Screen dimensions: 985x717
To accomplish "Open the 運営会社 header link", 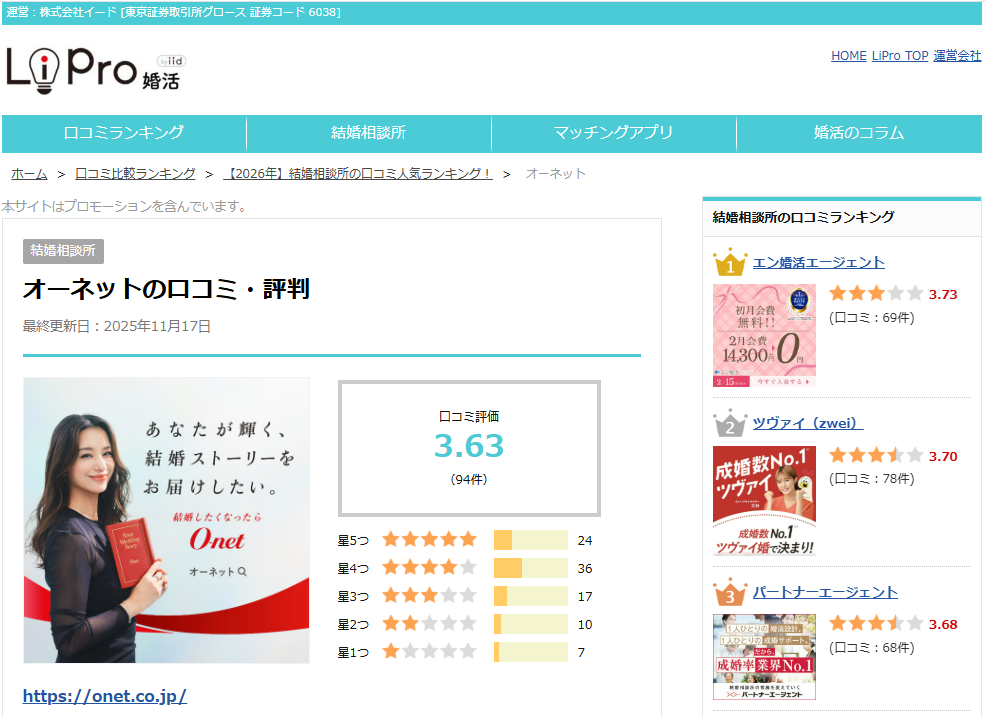I will coord(957,56).
